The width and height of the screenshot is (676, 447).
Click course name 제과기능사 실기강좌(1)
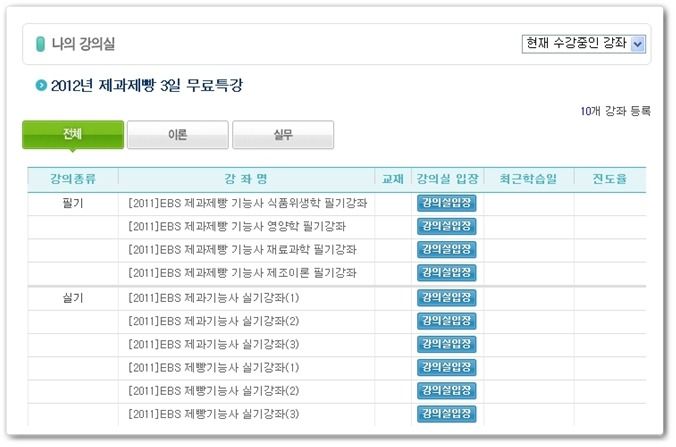[214, 298]
